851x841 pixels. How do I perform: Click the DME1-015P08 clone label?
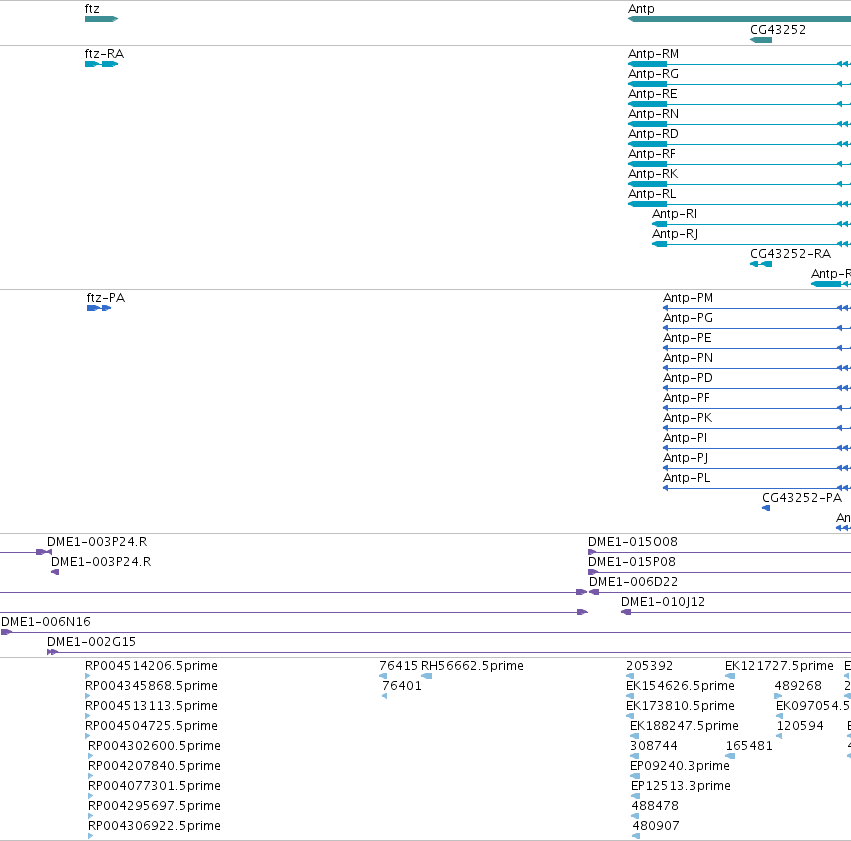click(632, 562)
